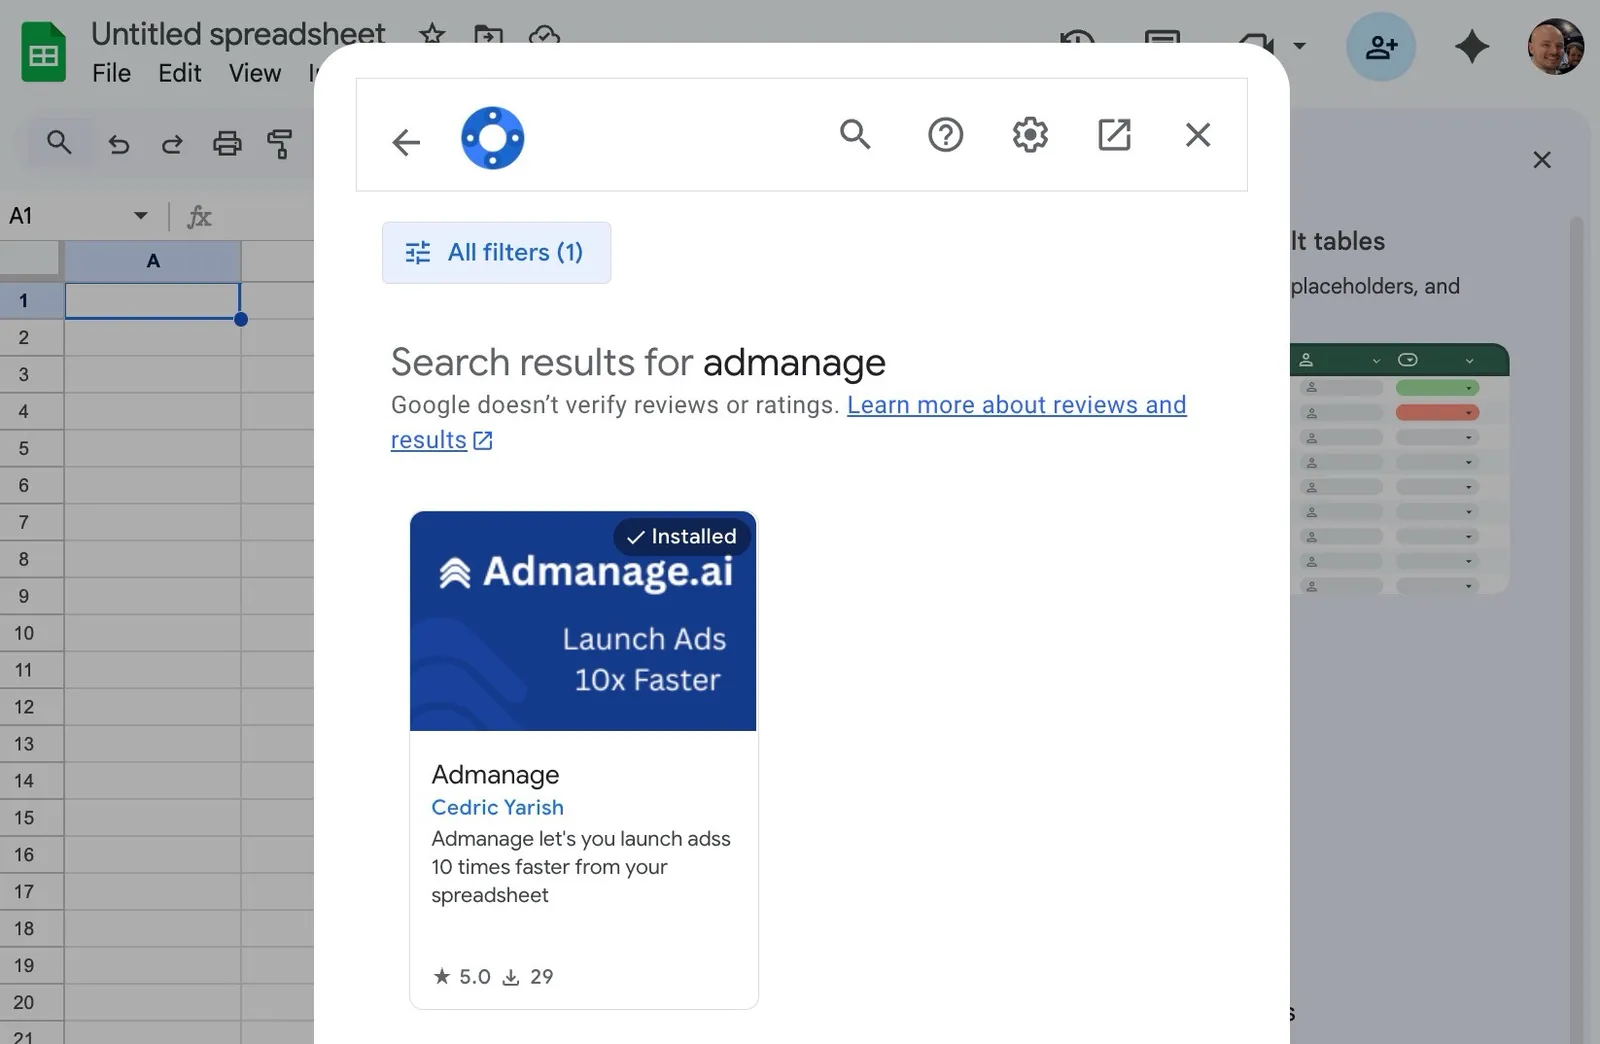Click the Print icon in the toolbar
The image size is (1600, 1044).
tap(227, 144)
